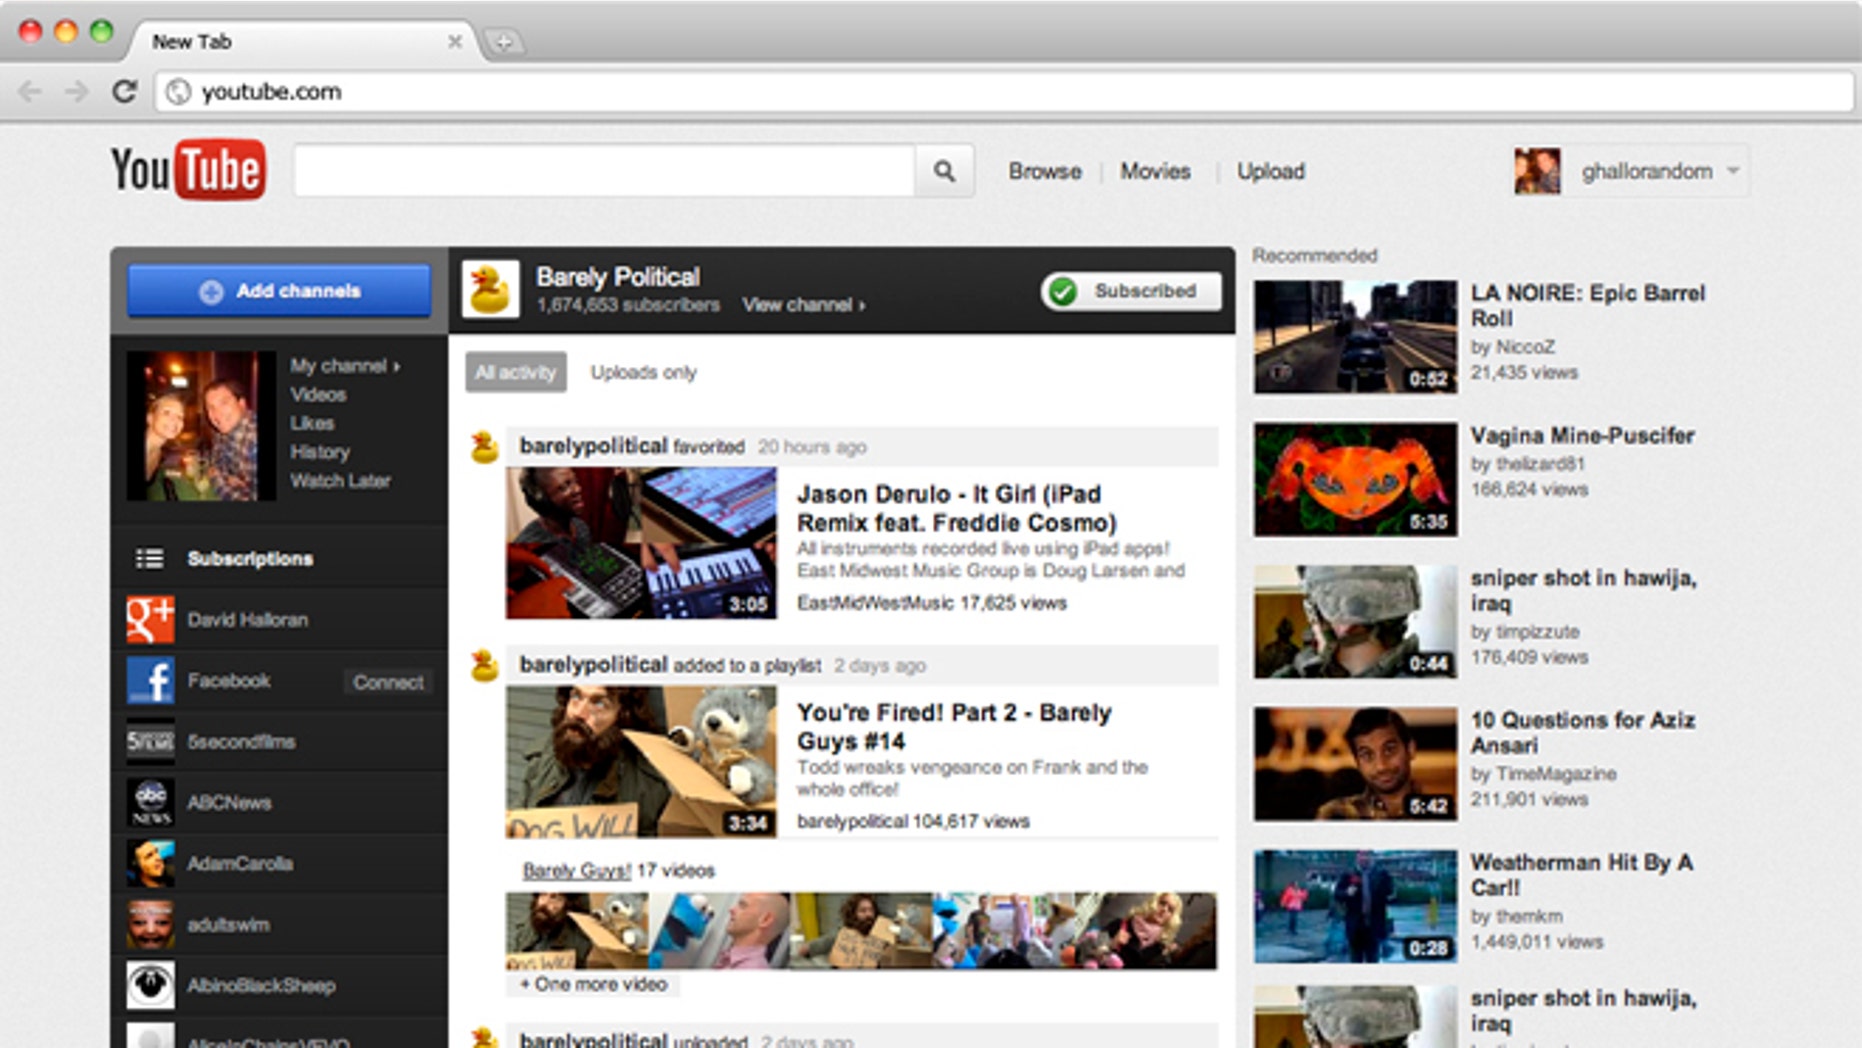Click the Facebook logo icon in the sidebar

150,680
